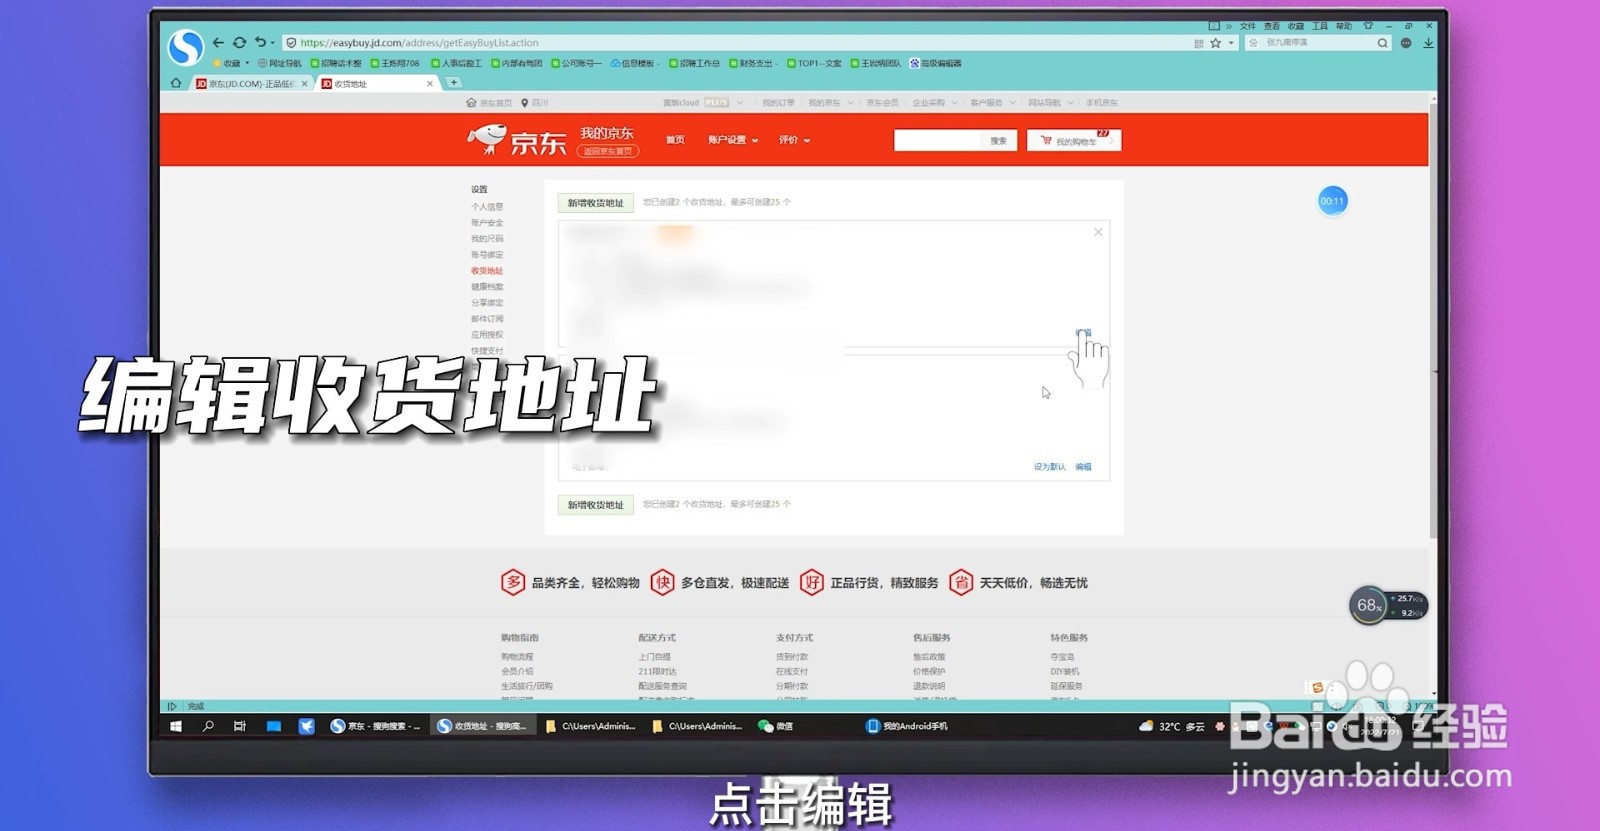The image size is (1600, 831).
Task: Select 账号绑定 in the settings sidebar
Action: click(x=487, y=255)
